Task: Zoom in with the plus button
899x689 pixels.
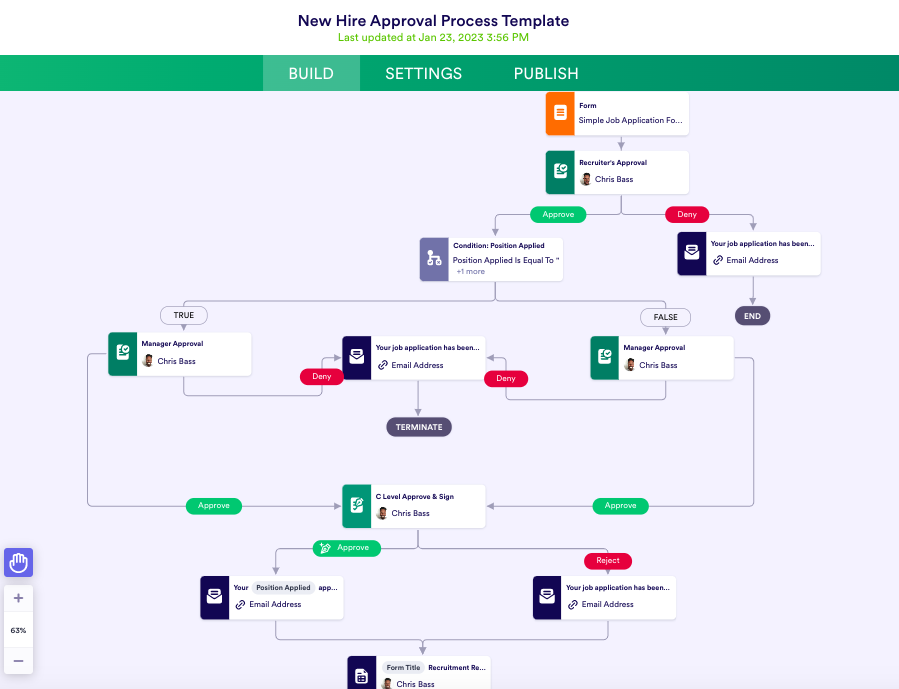Action: click(x=18, y=598)
